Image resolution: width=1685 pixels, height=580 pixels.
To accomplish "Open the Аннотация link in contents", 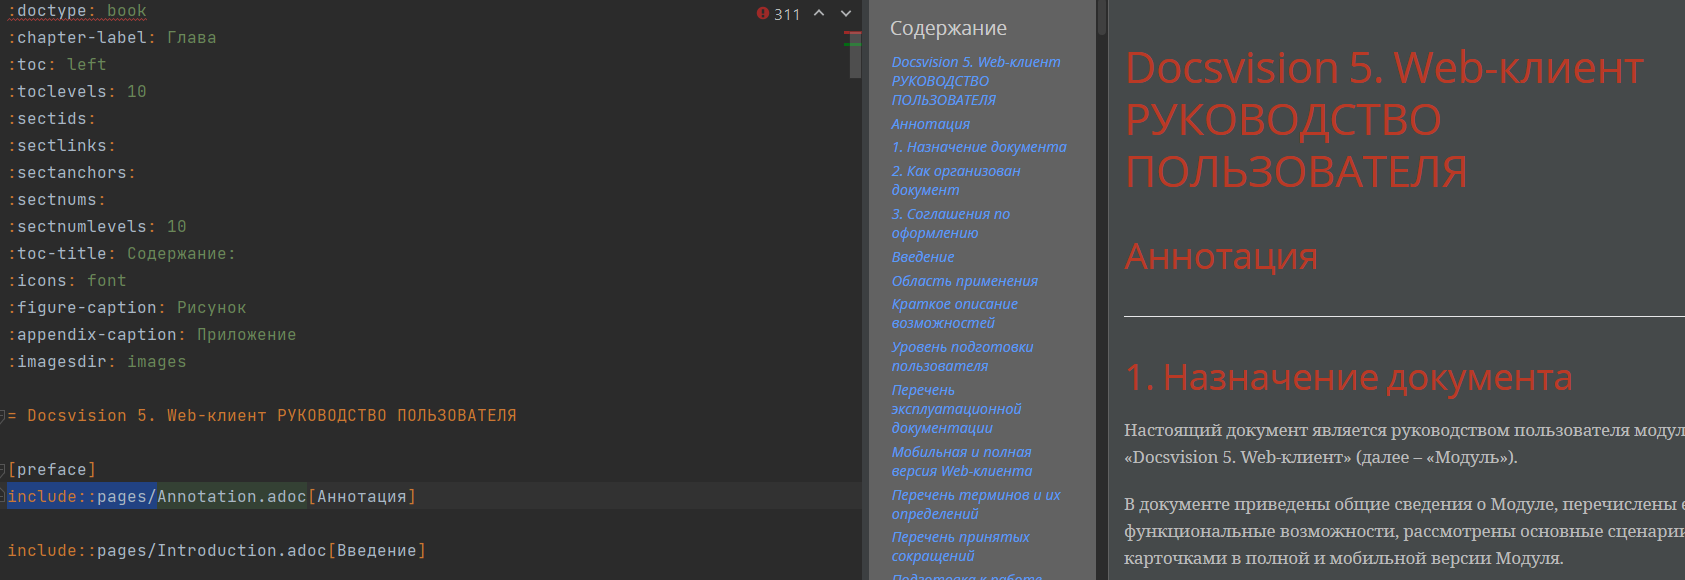I will [930, 124].
